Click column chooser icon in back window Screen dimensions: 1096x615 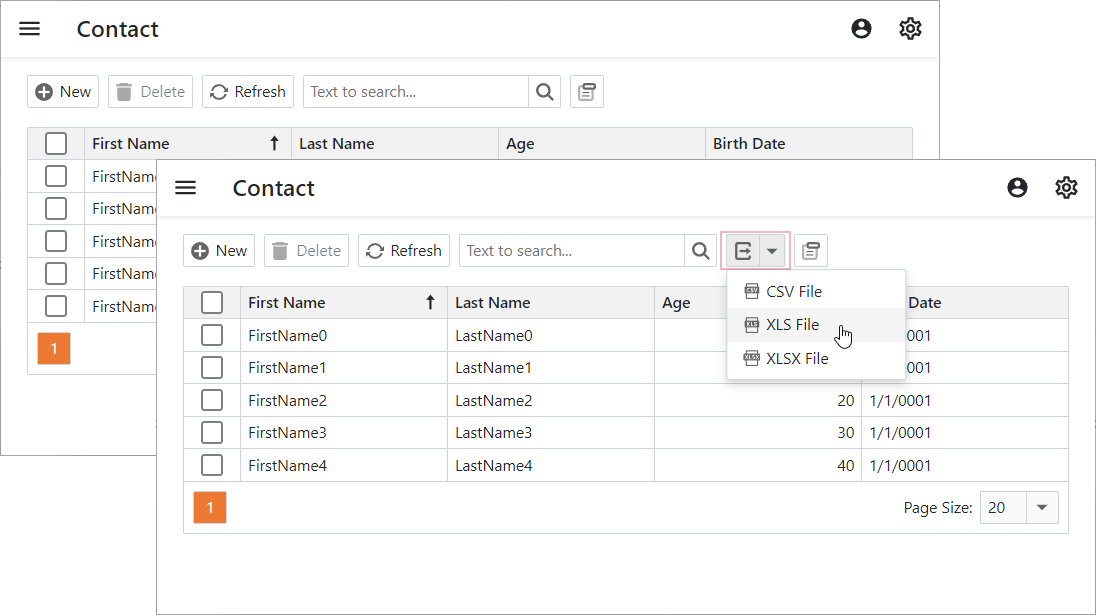click(586, 92)
